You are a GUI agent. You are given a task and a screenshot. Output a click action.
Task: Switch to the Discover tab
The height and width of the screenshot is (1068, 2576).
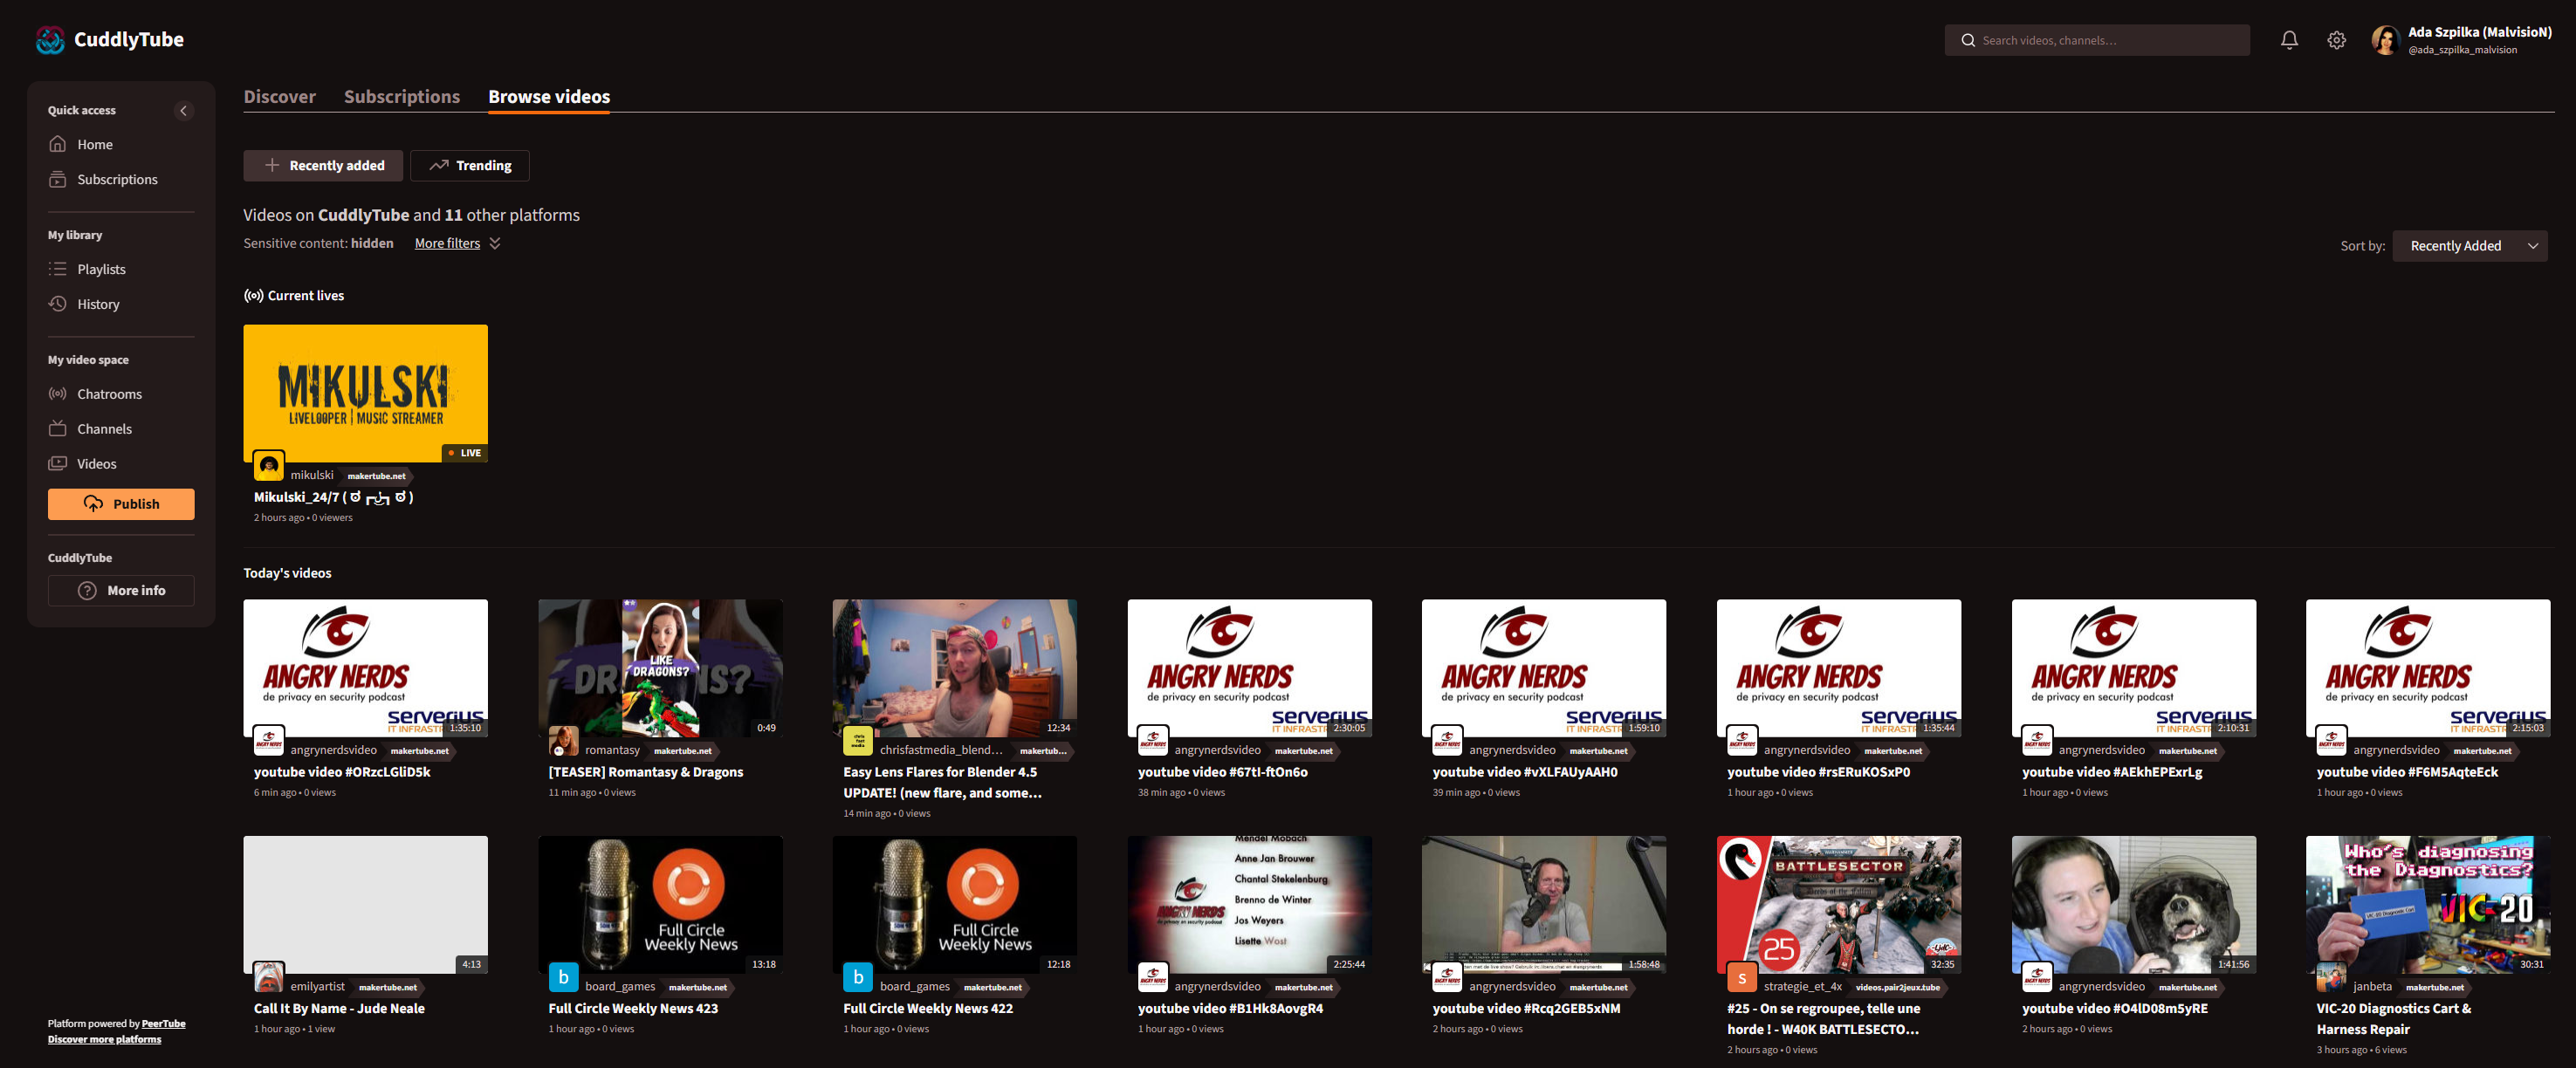(x=279, y=97)
